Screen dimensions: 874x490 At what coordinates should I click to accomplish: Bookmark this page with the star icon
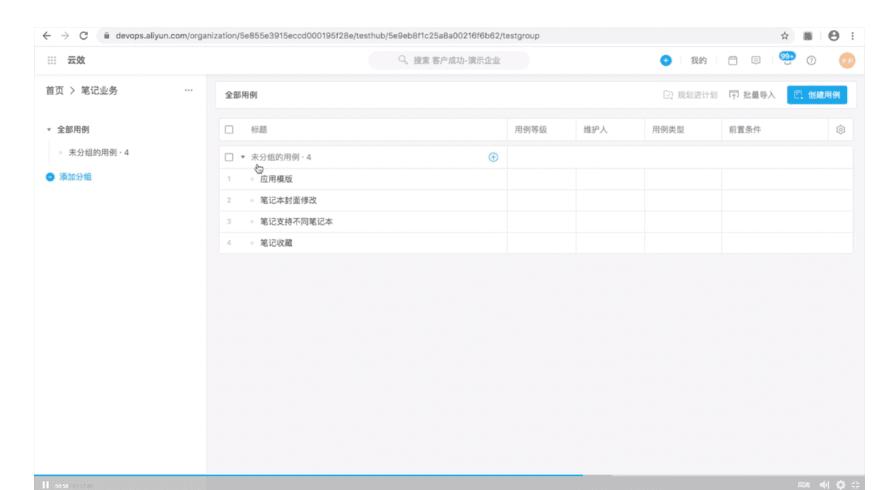pyautogui.click(x=785, y=36)
